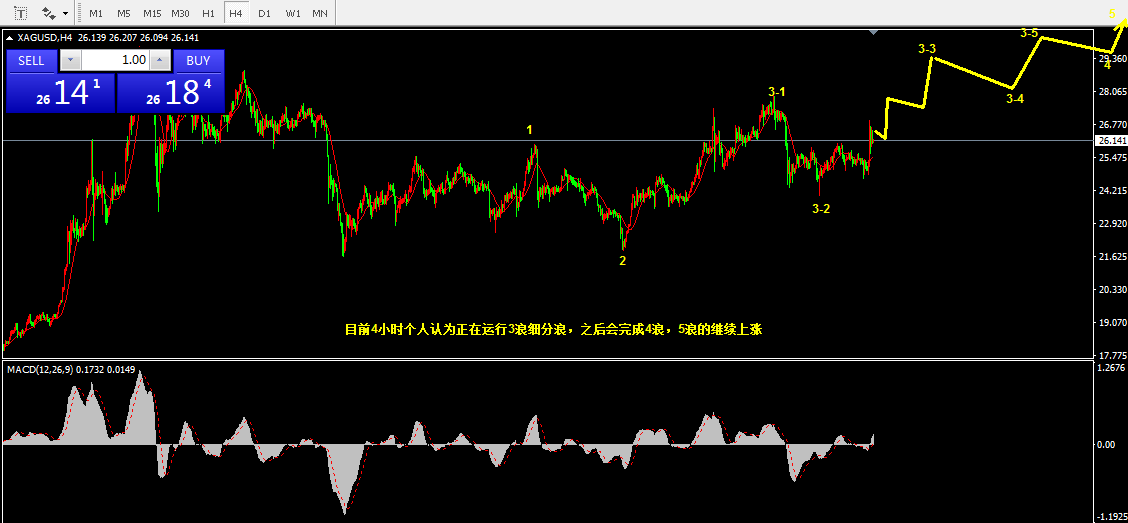This screenshot has width=1128, height=523.
Task: Collapse the one-click trading panel triangle
Action: pos(9,38)
